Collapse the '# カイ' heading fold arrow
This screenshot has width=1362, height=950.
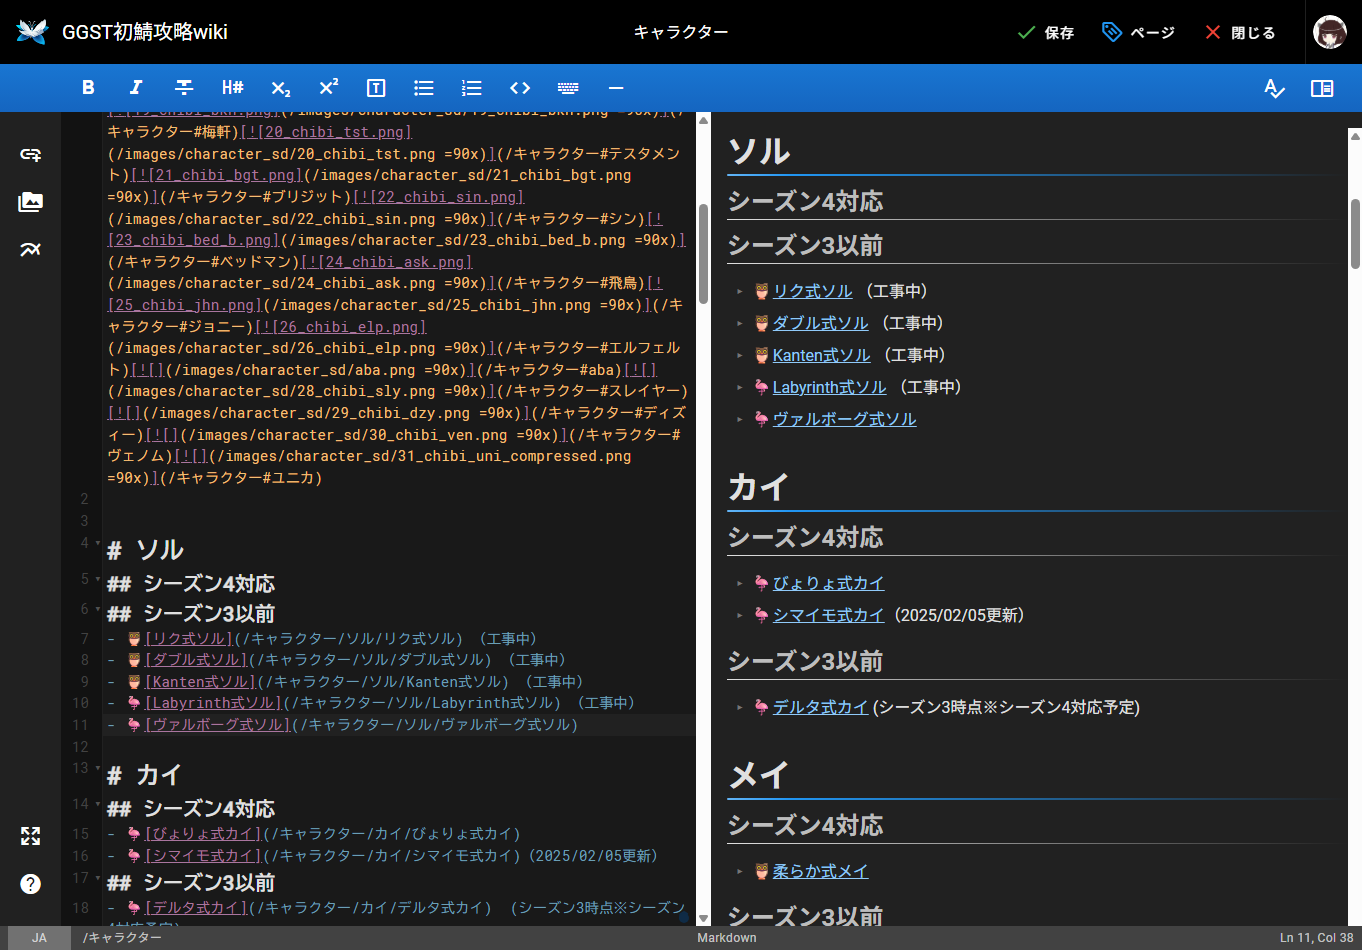(97, 768)
